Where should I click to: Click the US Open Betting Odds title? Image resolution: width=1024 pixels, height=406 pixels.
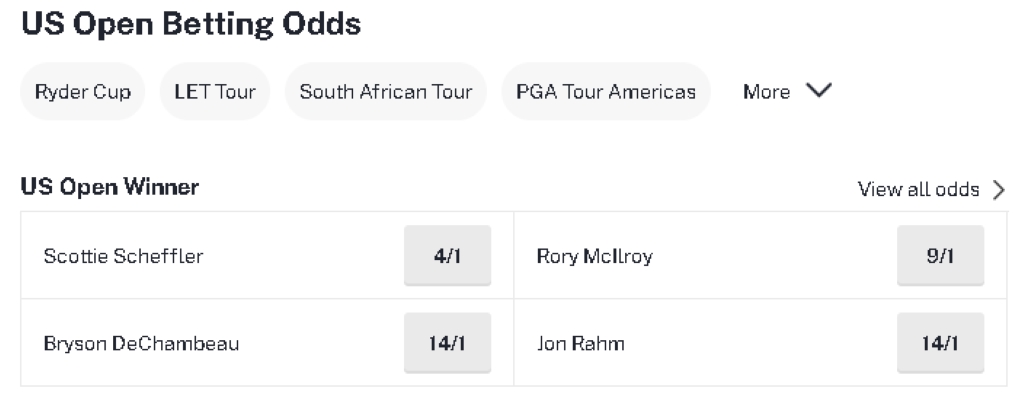click(x=190, y=23)
